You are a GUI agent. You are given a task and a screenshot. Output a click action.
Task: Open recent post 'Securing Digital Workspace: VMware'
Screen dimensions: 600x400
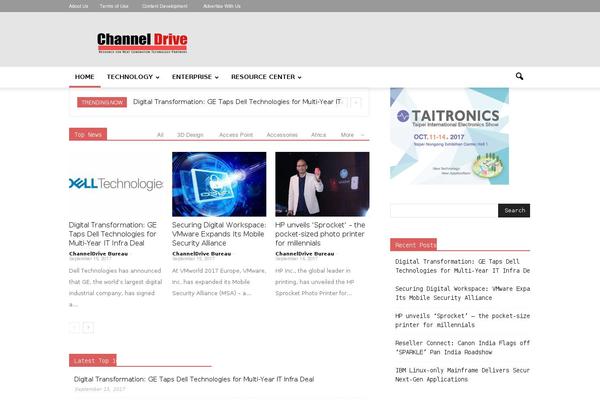(462, 293)
